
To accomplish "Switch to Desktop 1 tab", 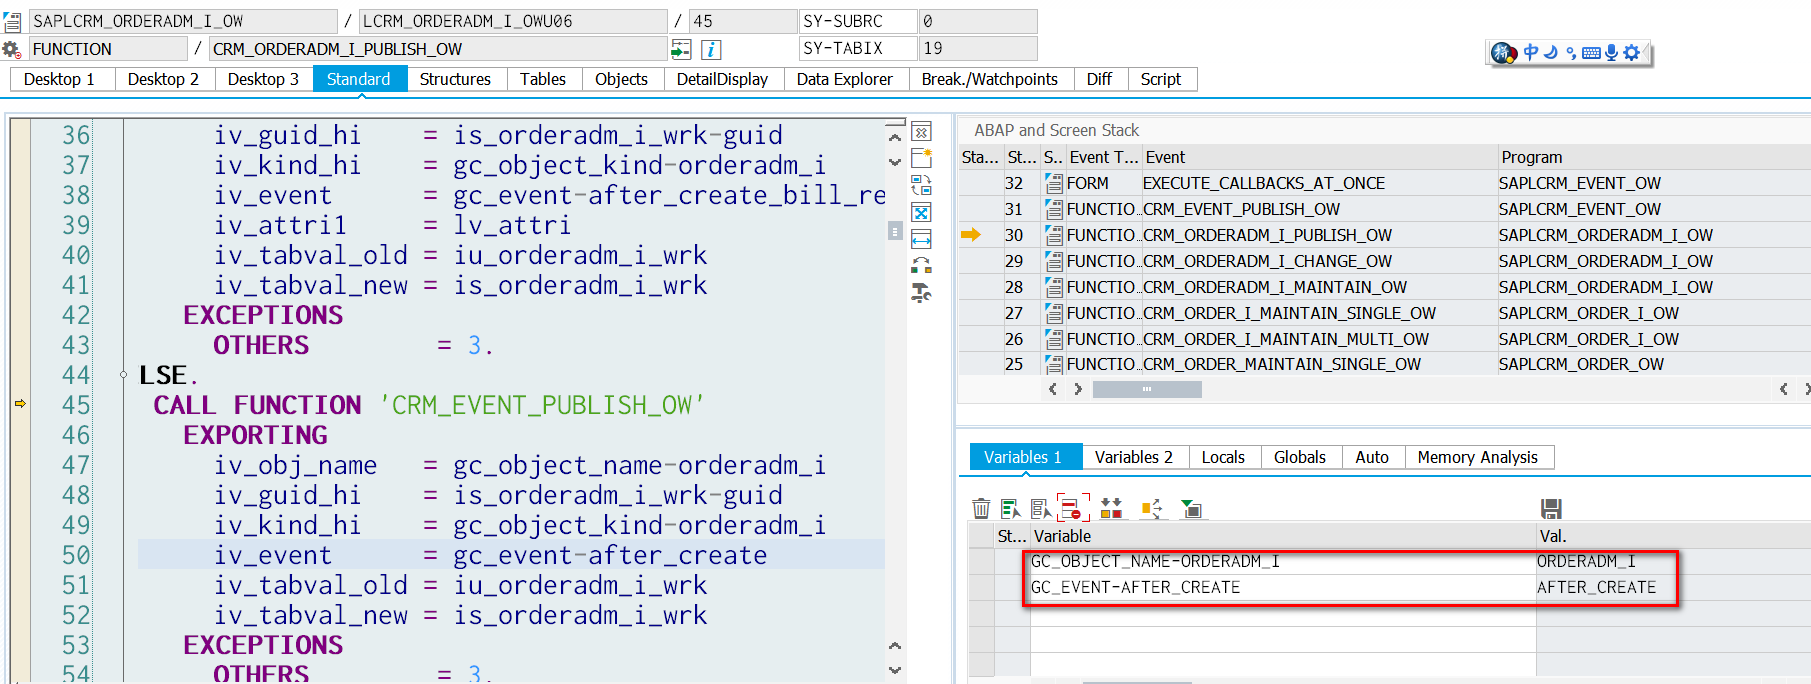I will [x=59, y=79].
